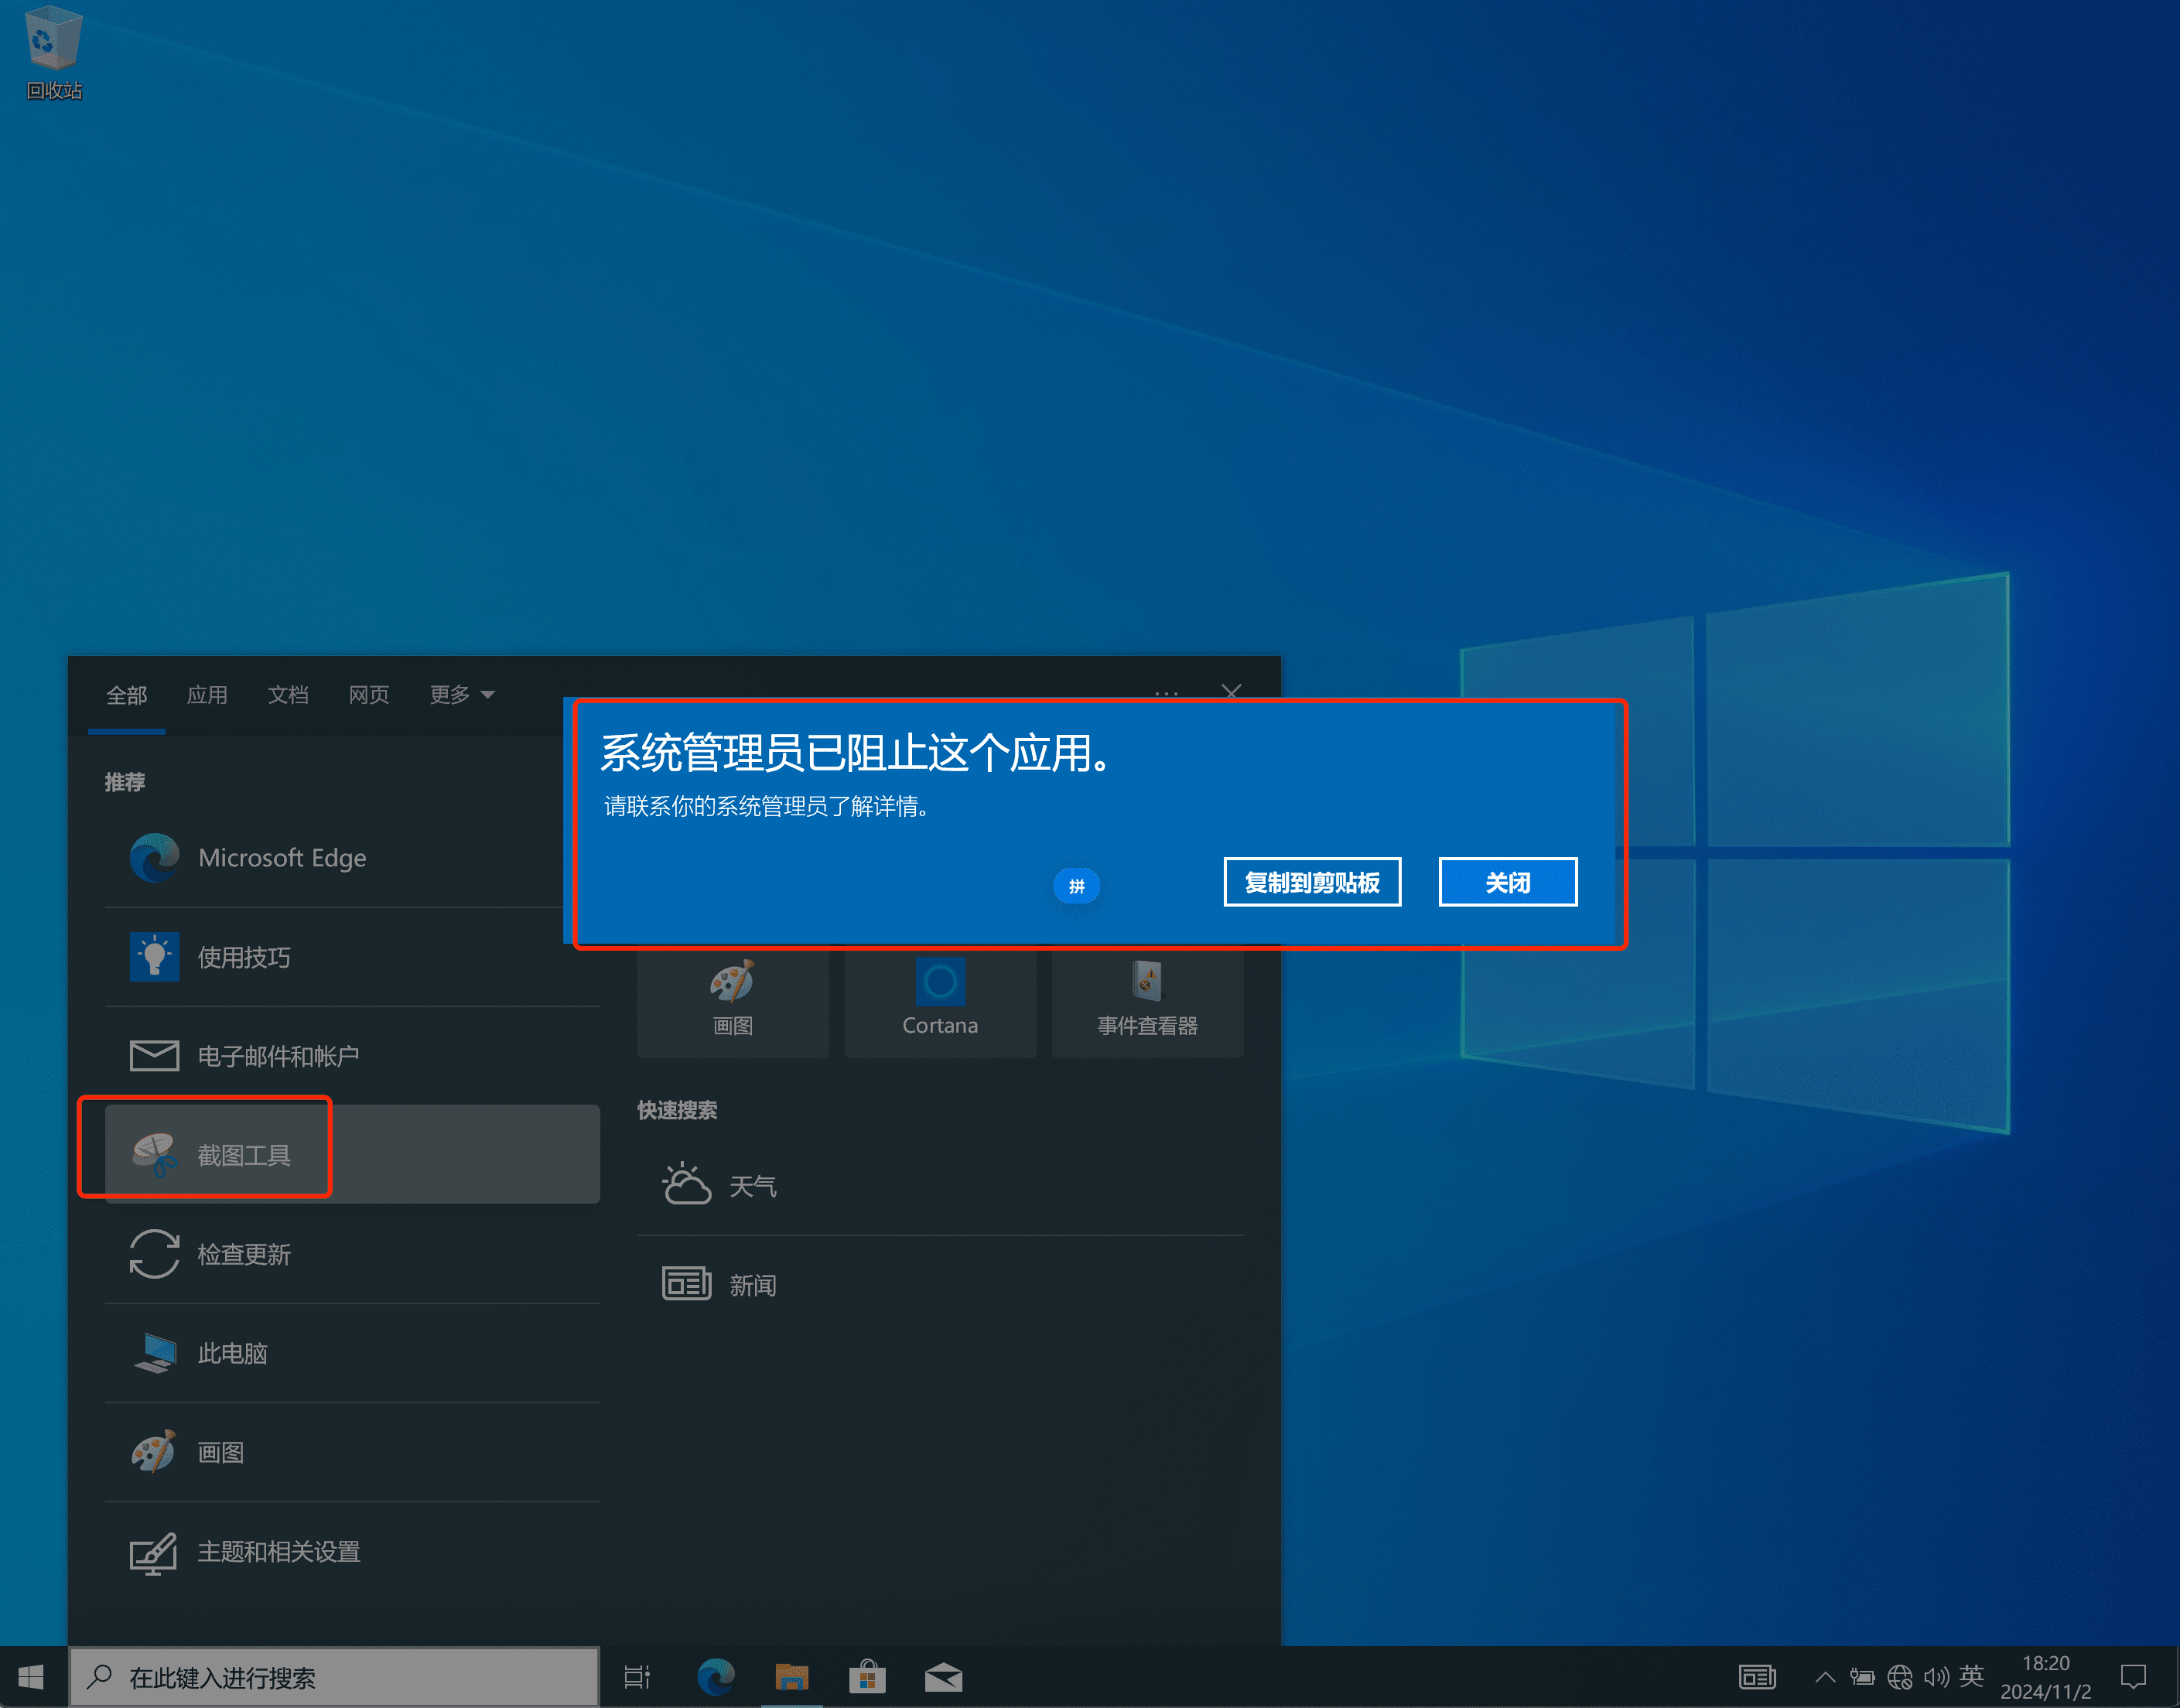Toggle the 英 input language indicator

click(1971, 1676)
